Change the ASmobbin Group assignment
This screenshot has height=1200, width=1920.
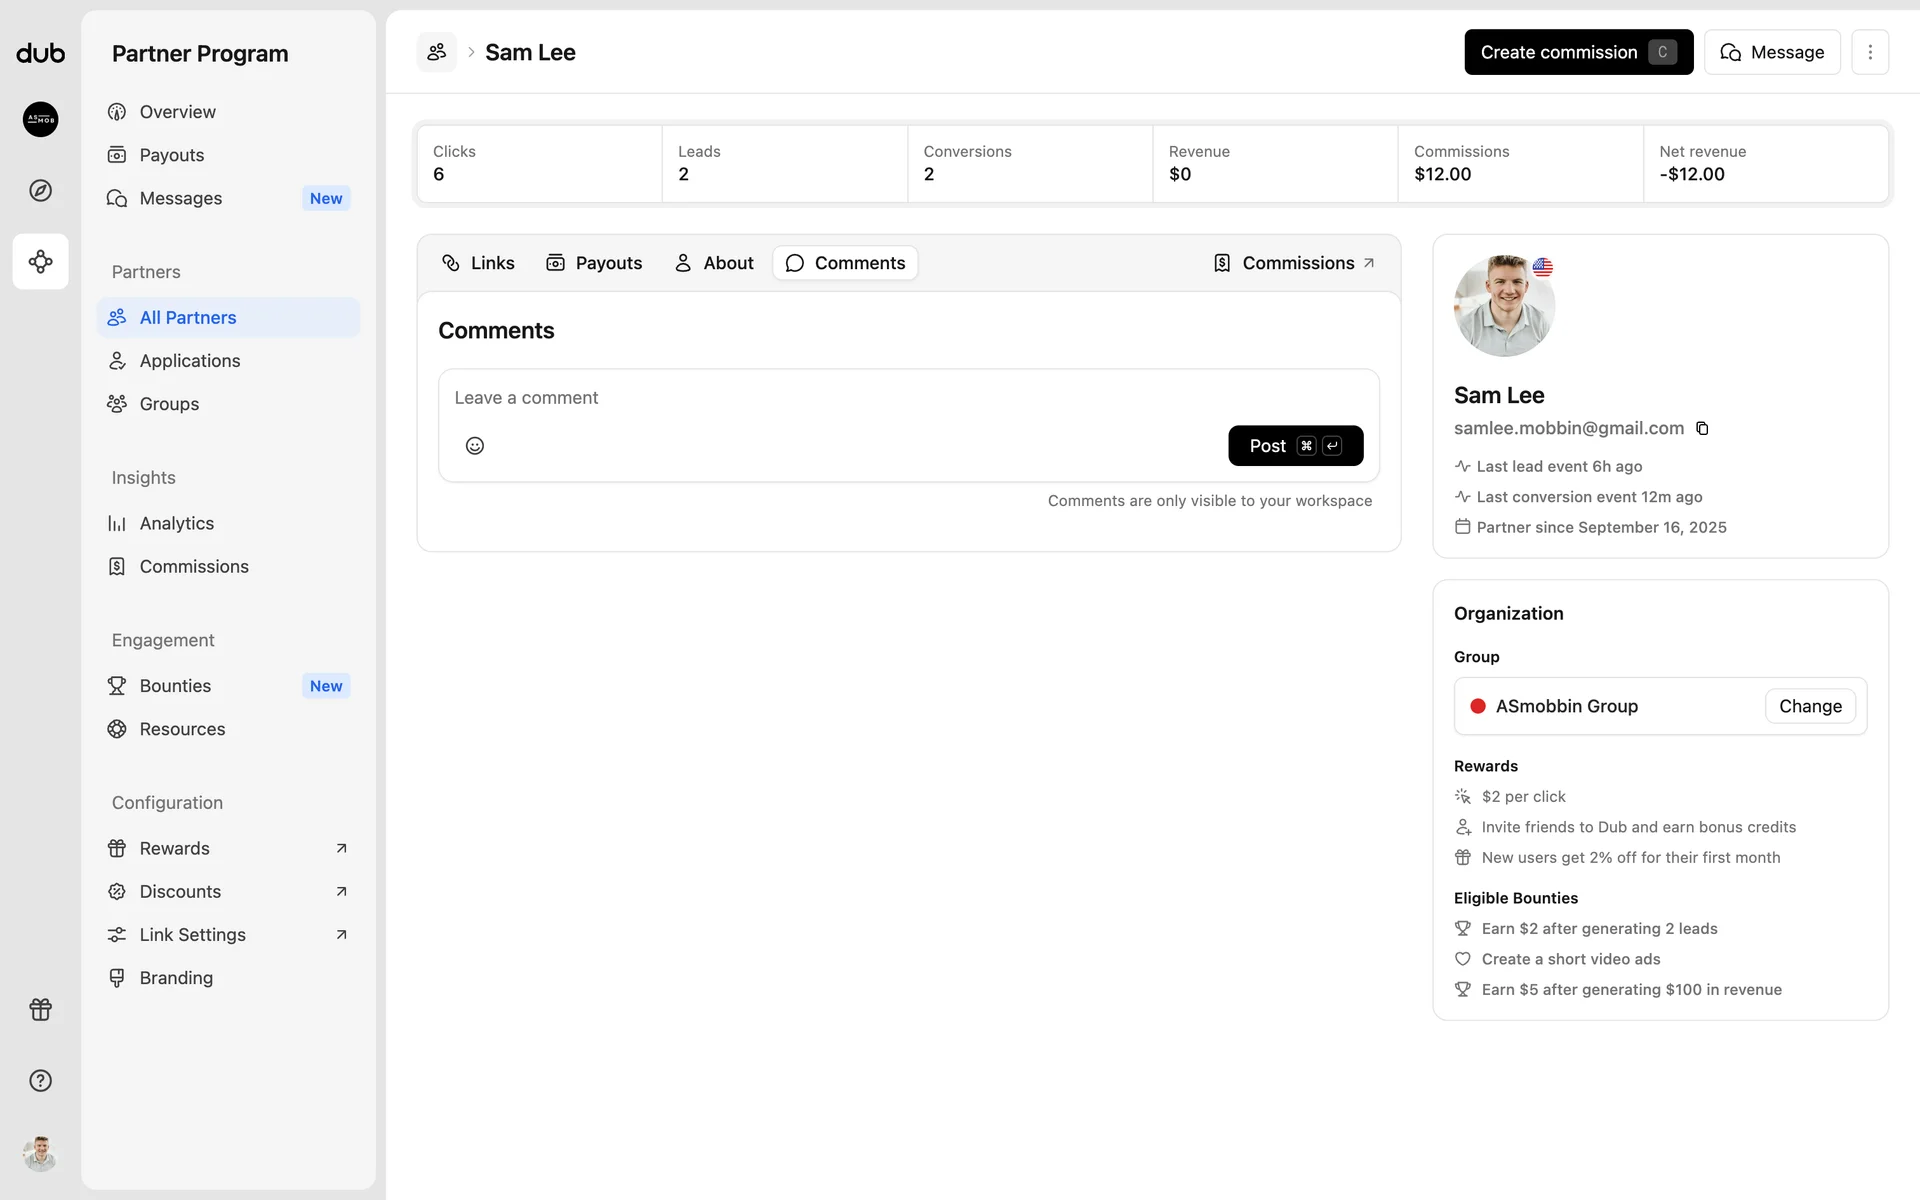(x=1809, y=706)
